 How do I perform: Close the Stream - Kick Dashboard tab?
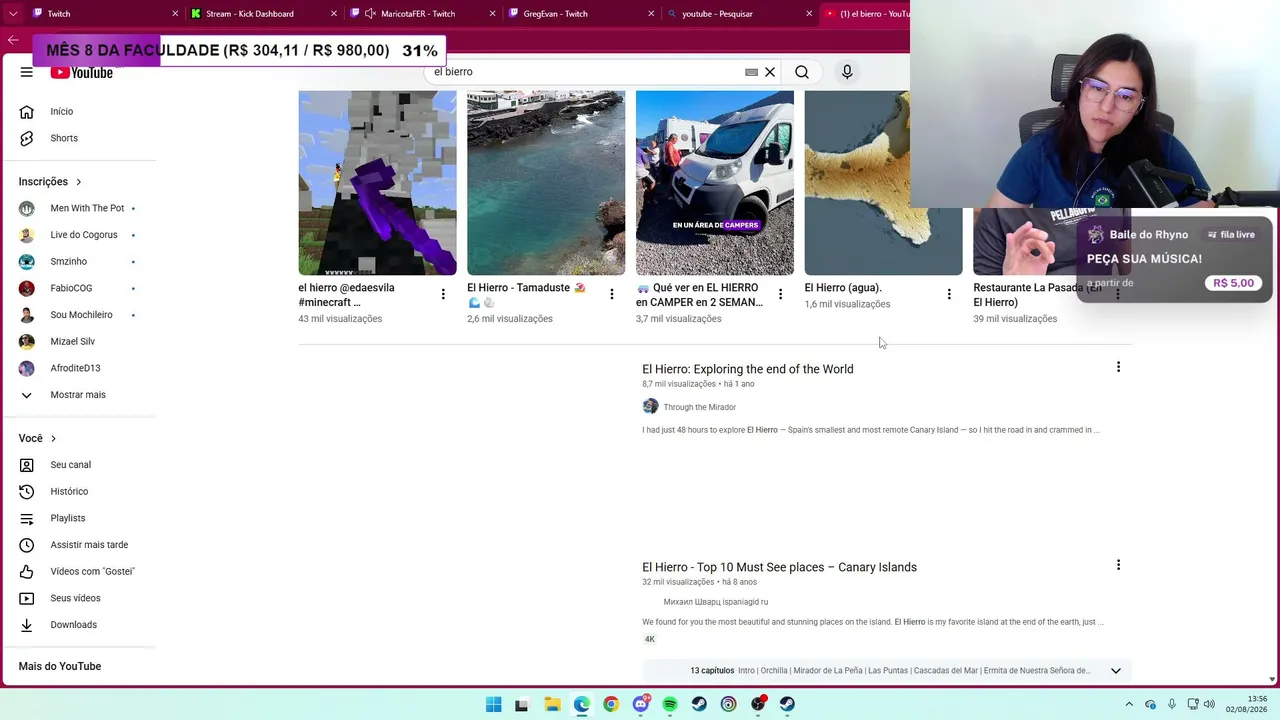[x=334, y=14]
